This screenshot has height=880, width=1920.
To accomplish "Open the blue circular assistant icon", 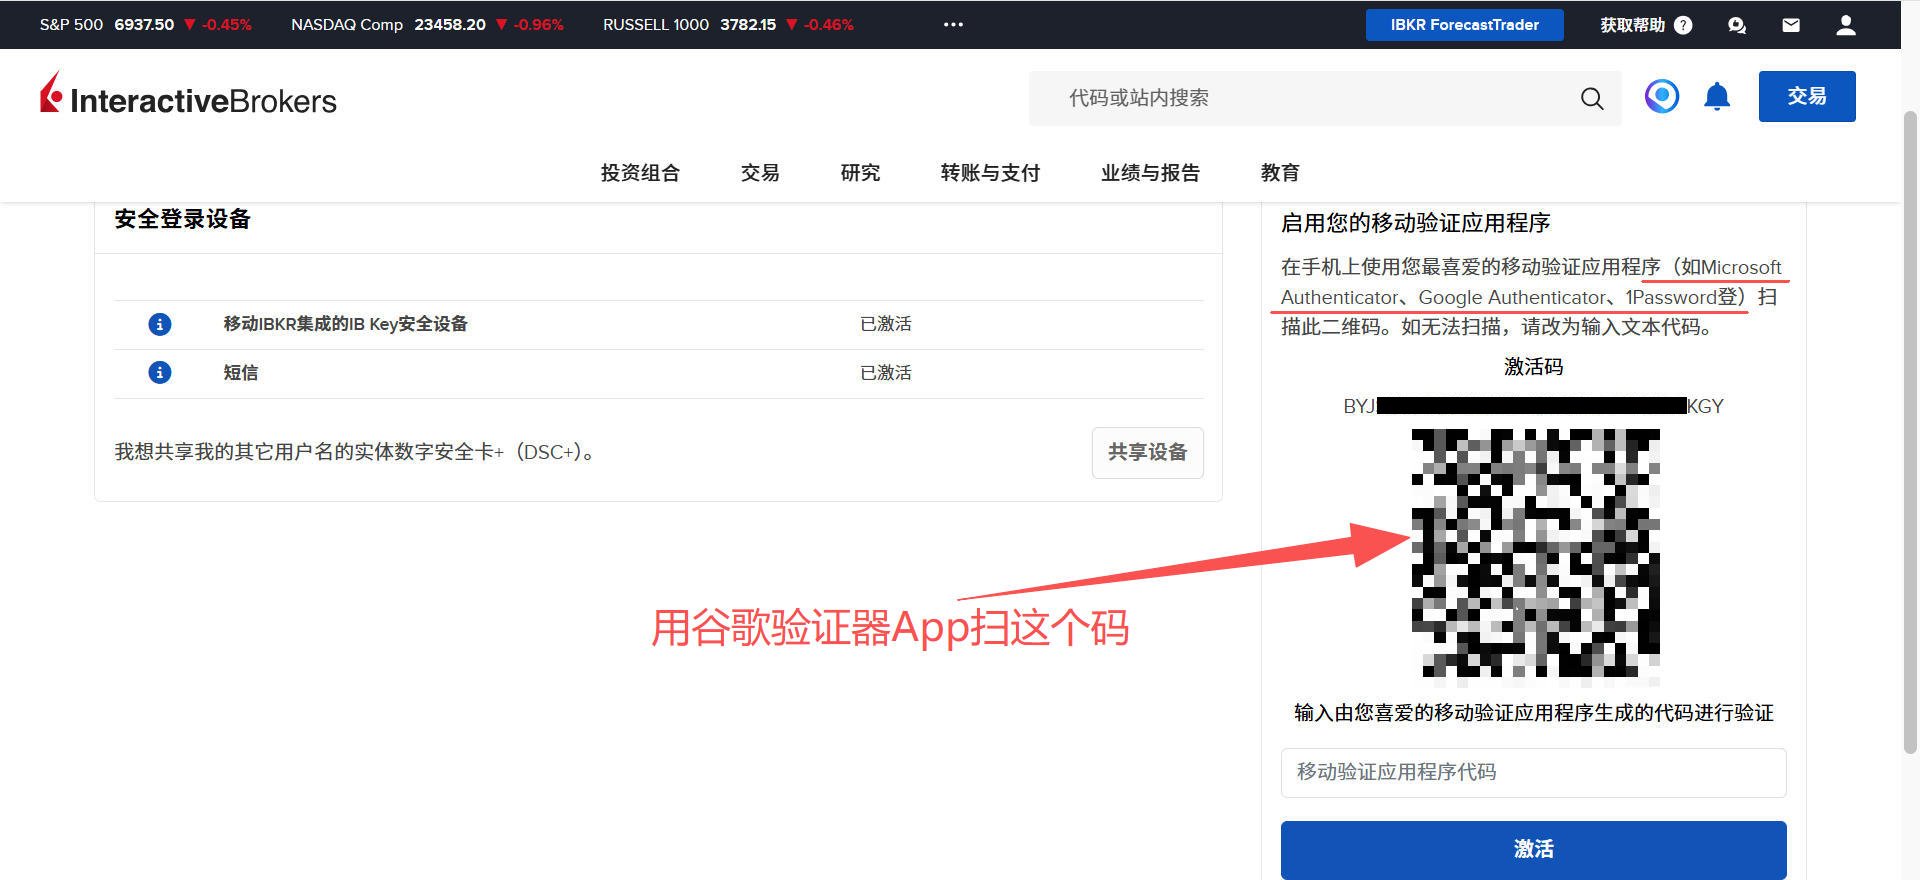I will [x=1661, y=96].
